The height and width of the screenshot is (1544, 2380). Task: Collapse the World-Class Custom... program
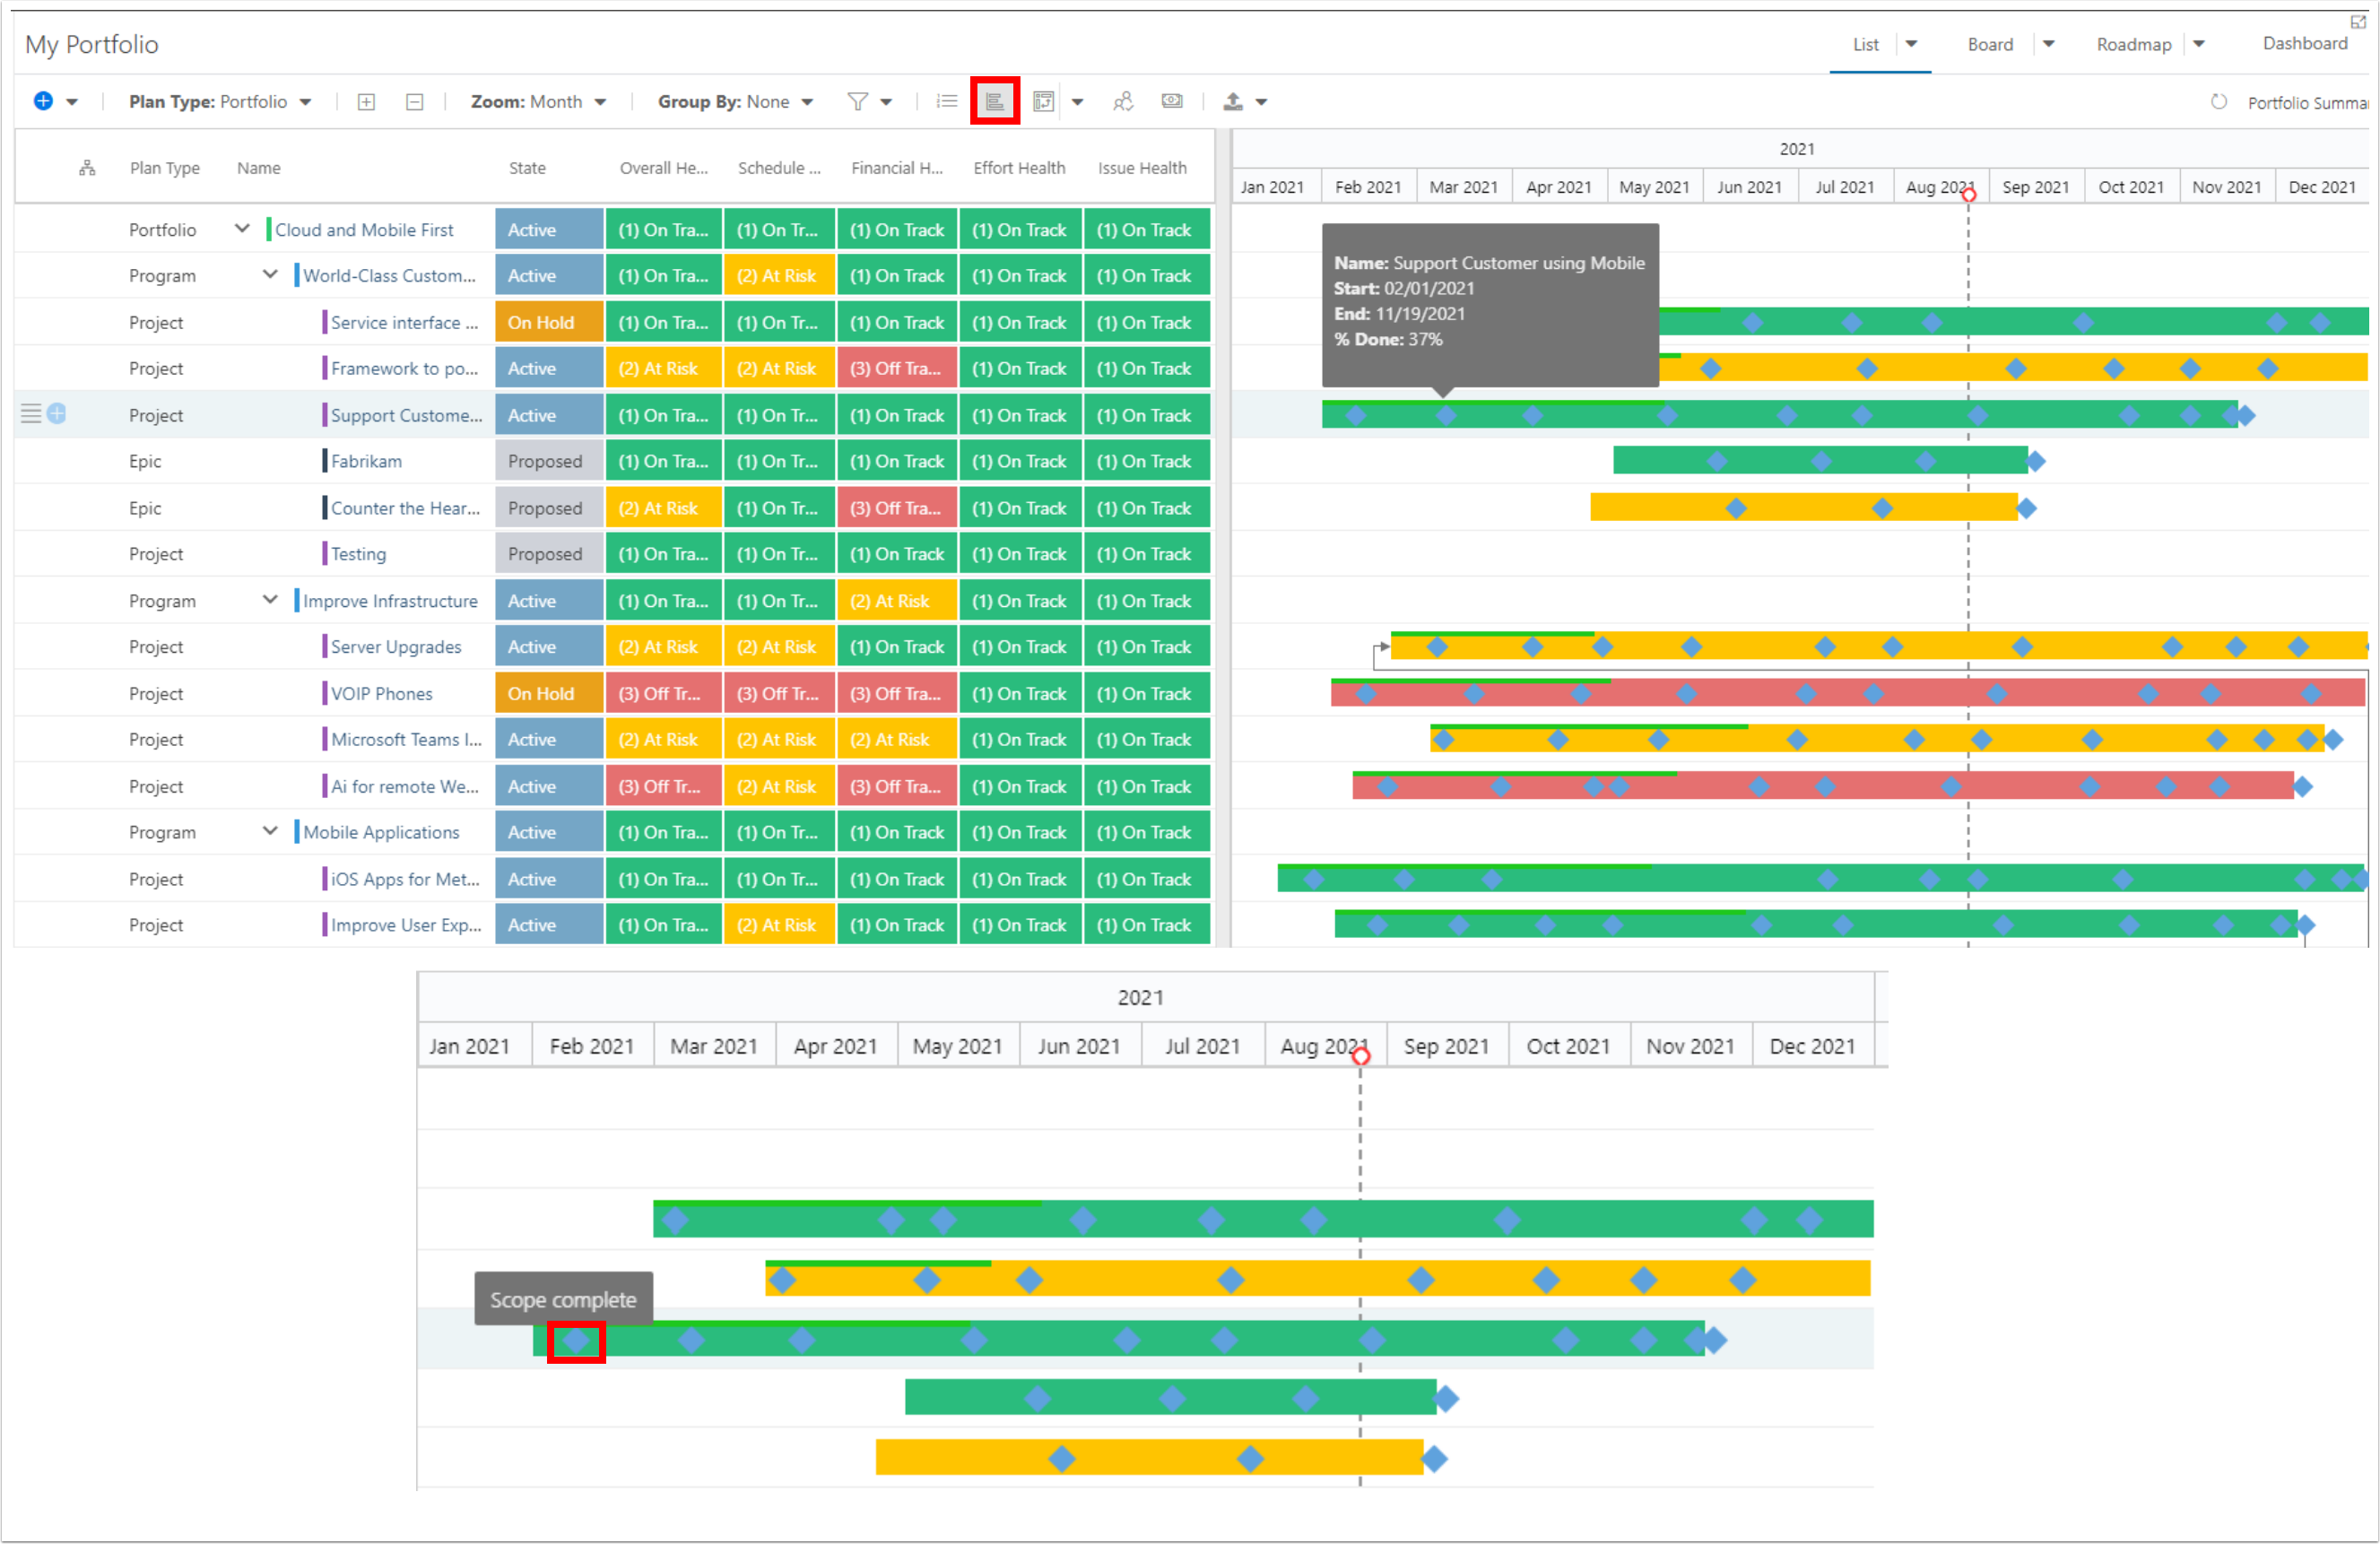270,274
